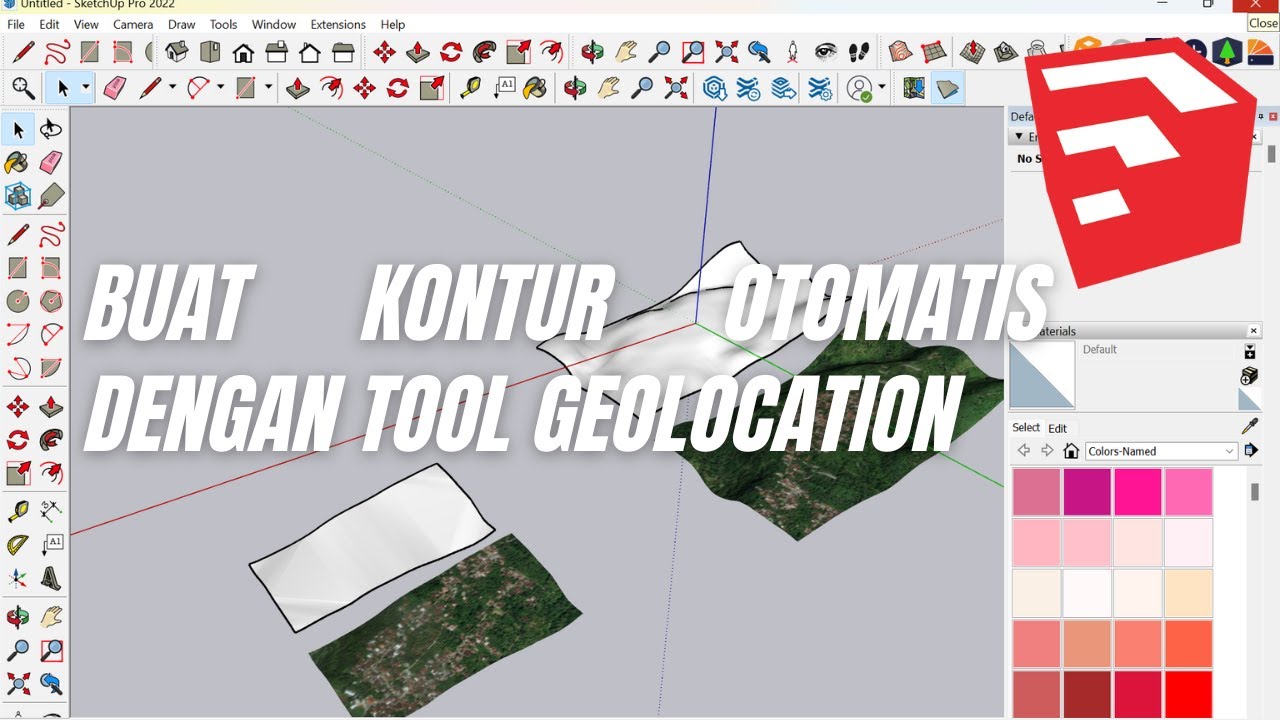Open Extension Manager
Image resolution: width=1280 pixels, height=720 pixels.
click(820, 88)
